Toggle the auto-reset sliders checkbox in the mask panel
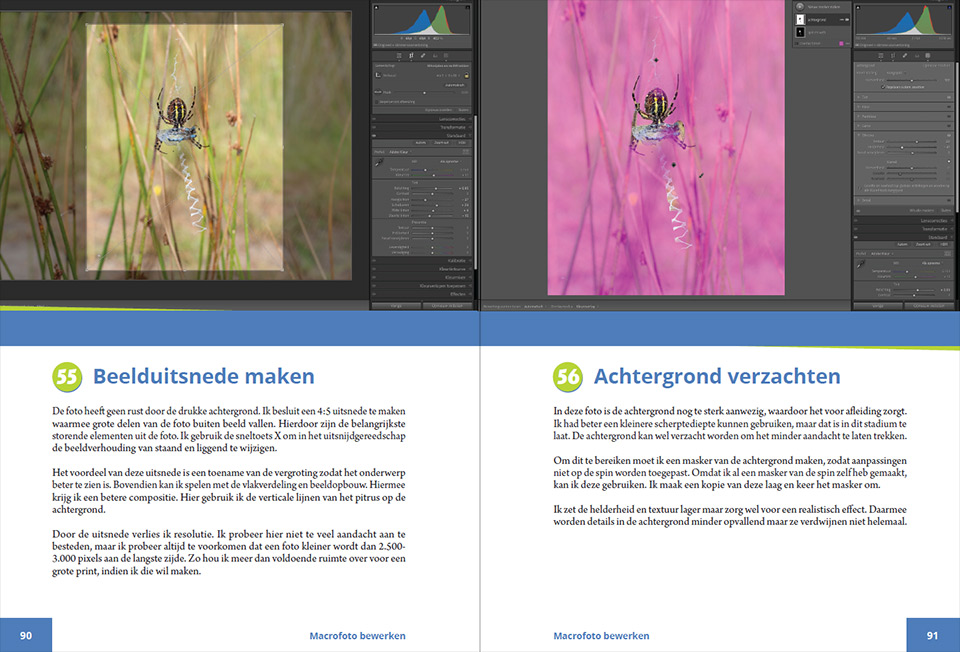The image size is (960, 652). [x=883, y=87]
